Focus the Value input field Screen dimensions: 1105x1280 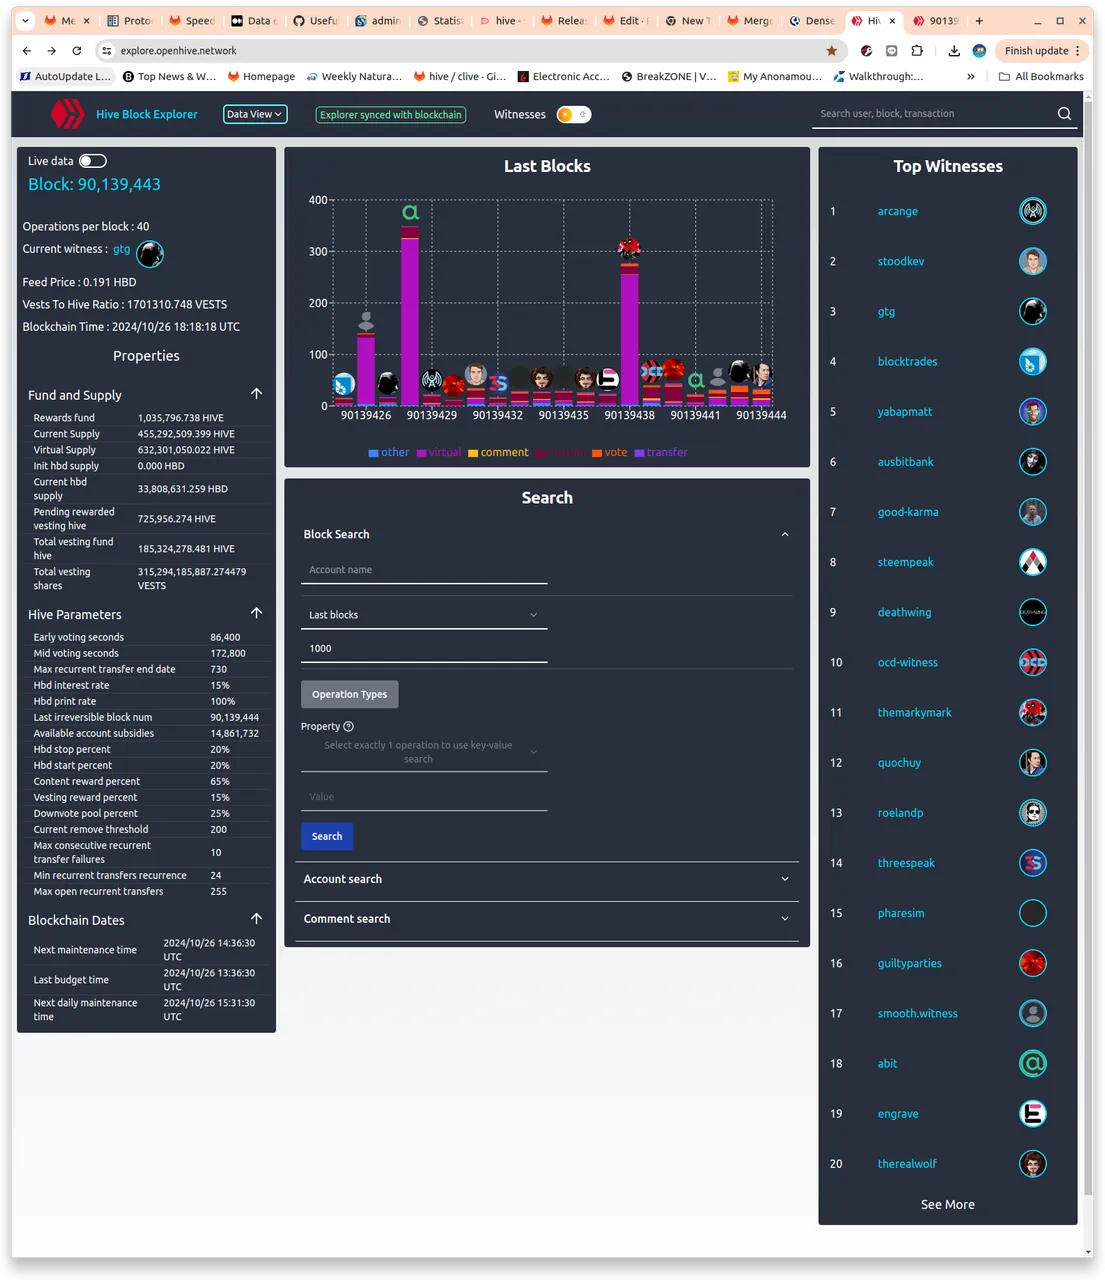tap(424, 797)
